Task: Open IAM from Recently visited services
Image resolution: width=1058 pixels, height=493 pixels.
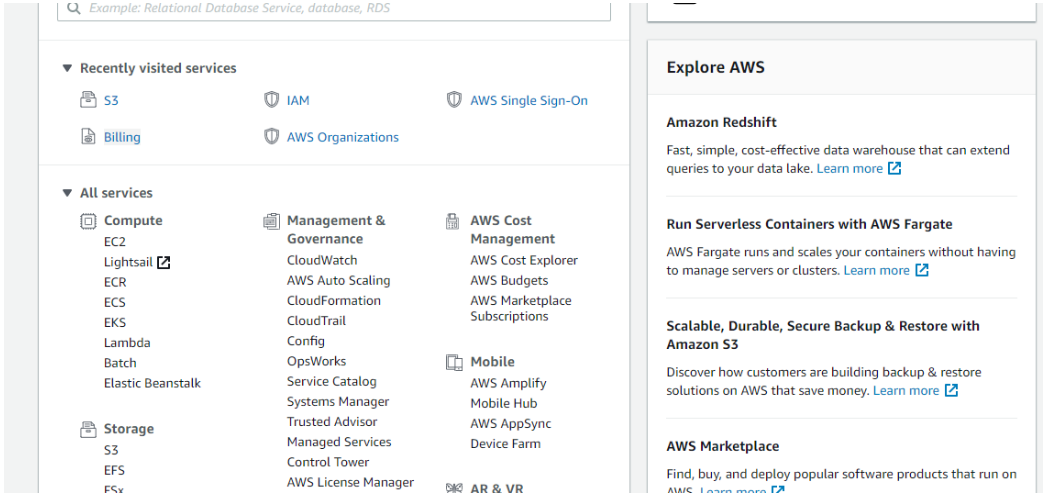Action: tap(298, 100)
